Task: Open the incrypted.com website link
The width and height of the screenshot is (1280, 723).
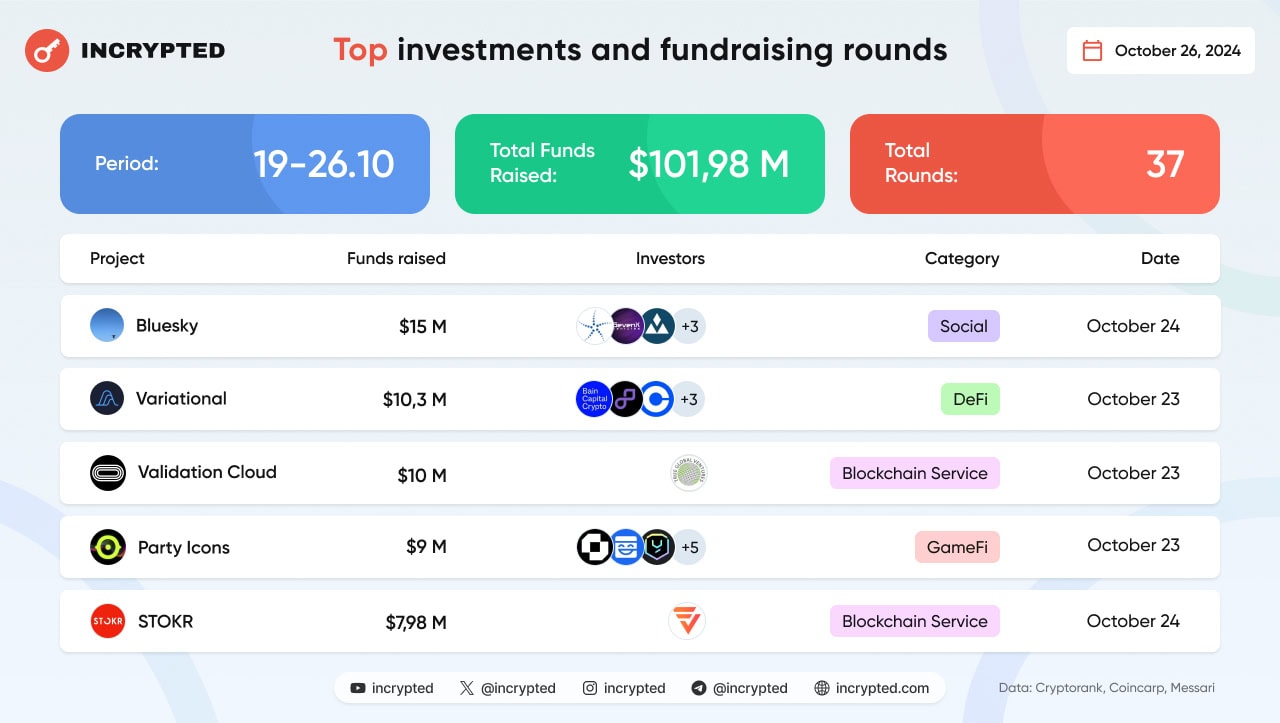Action: 872,688
